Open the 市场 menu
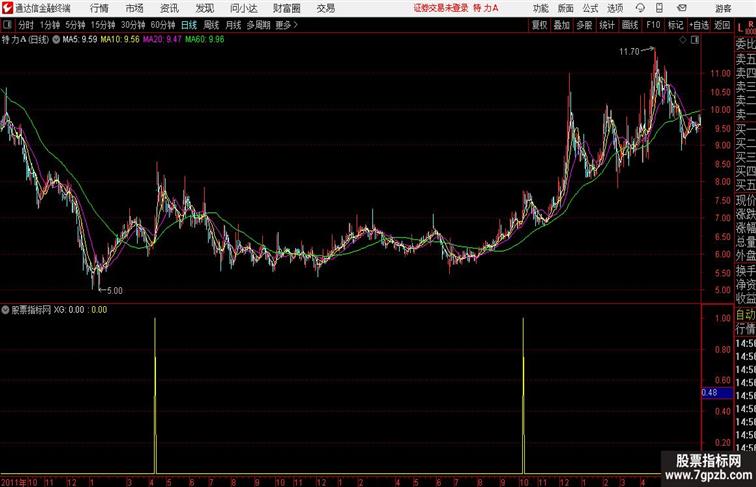756x487 pixels. (x=135, y=8)
